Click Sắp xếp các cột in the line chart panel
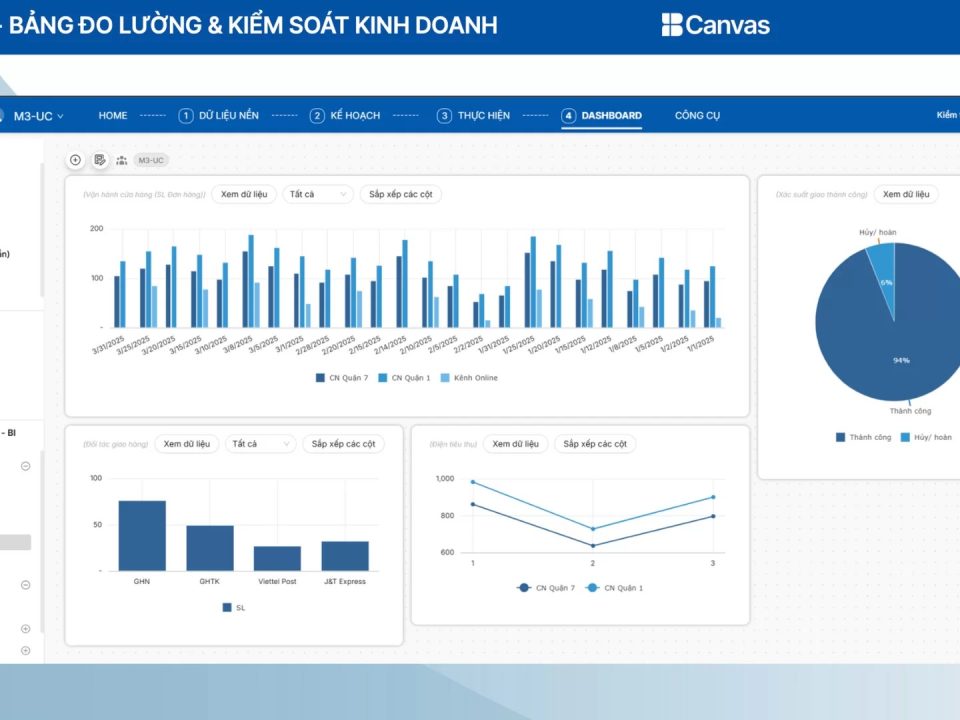This screenshot has width=960, height=720. click(x=595, y=444)
